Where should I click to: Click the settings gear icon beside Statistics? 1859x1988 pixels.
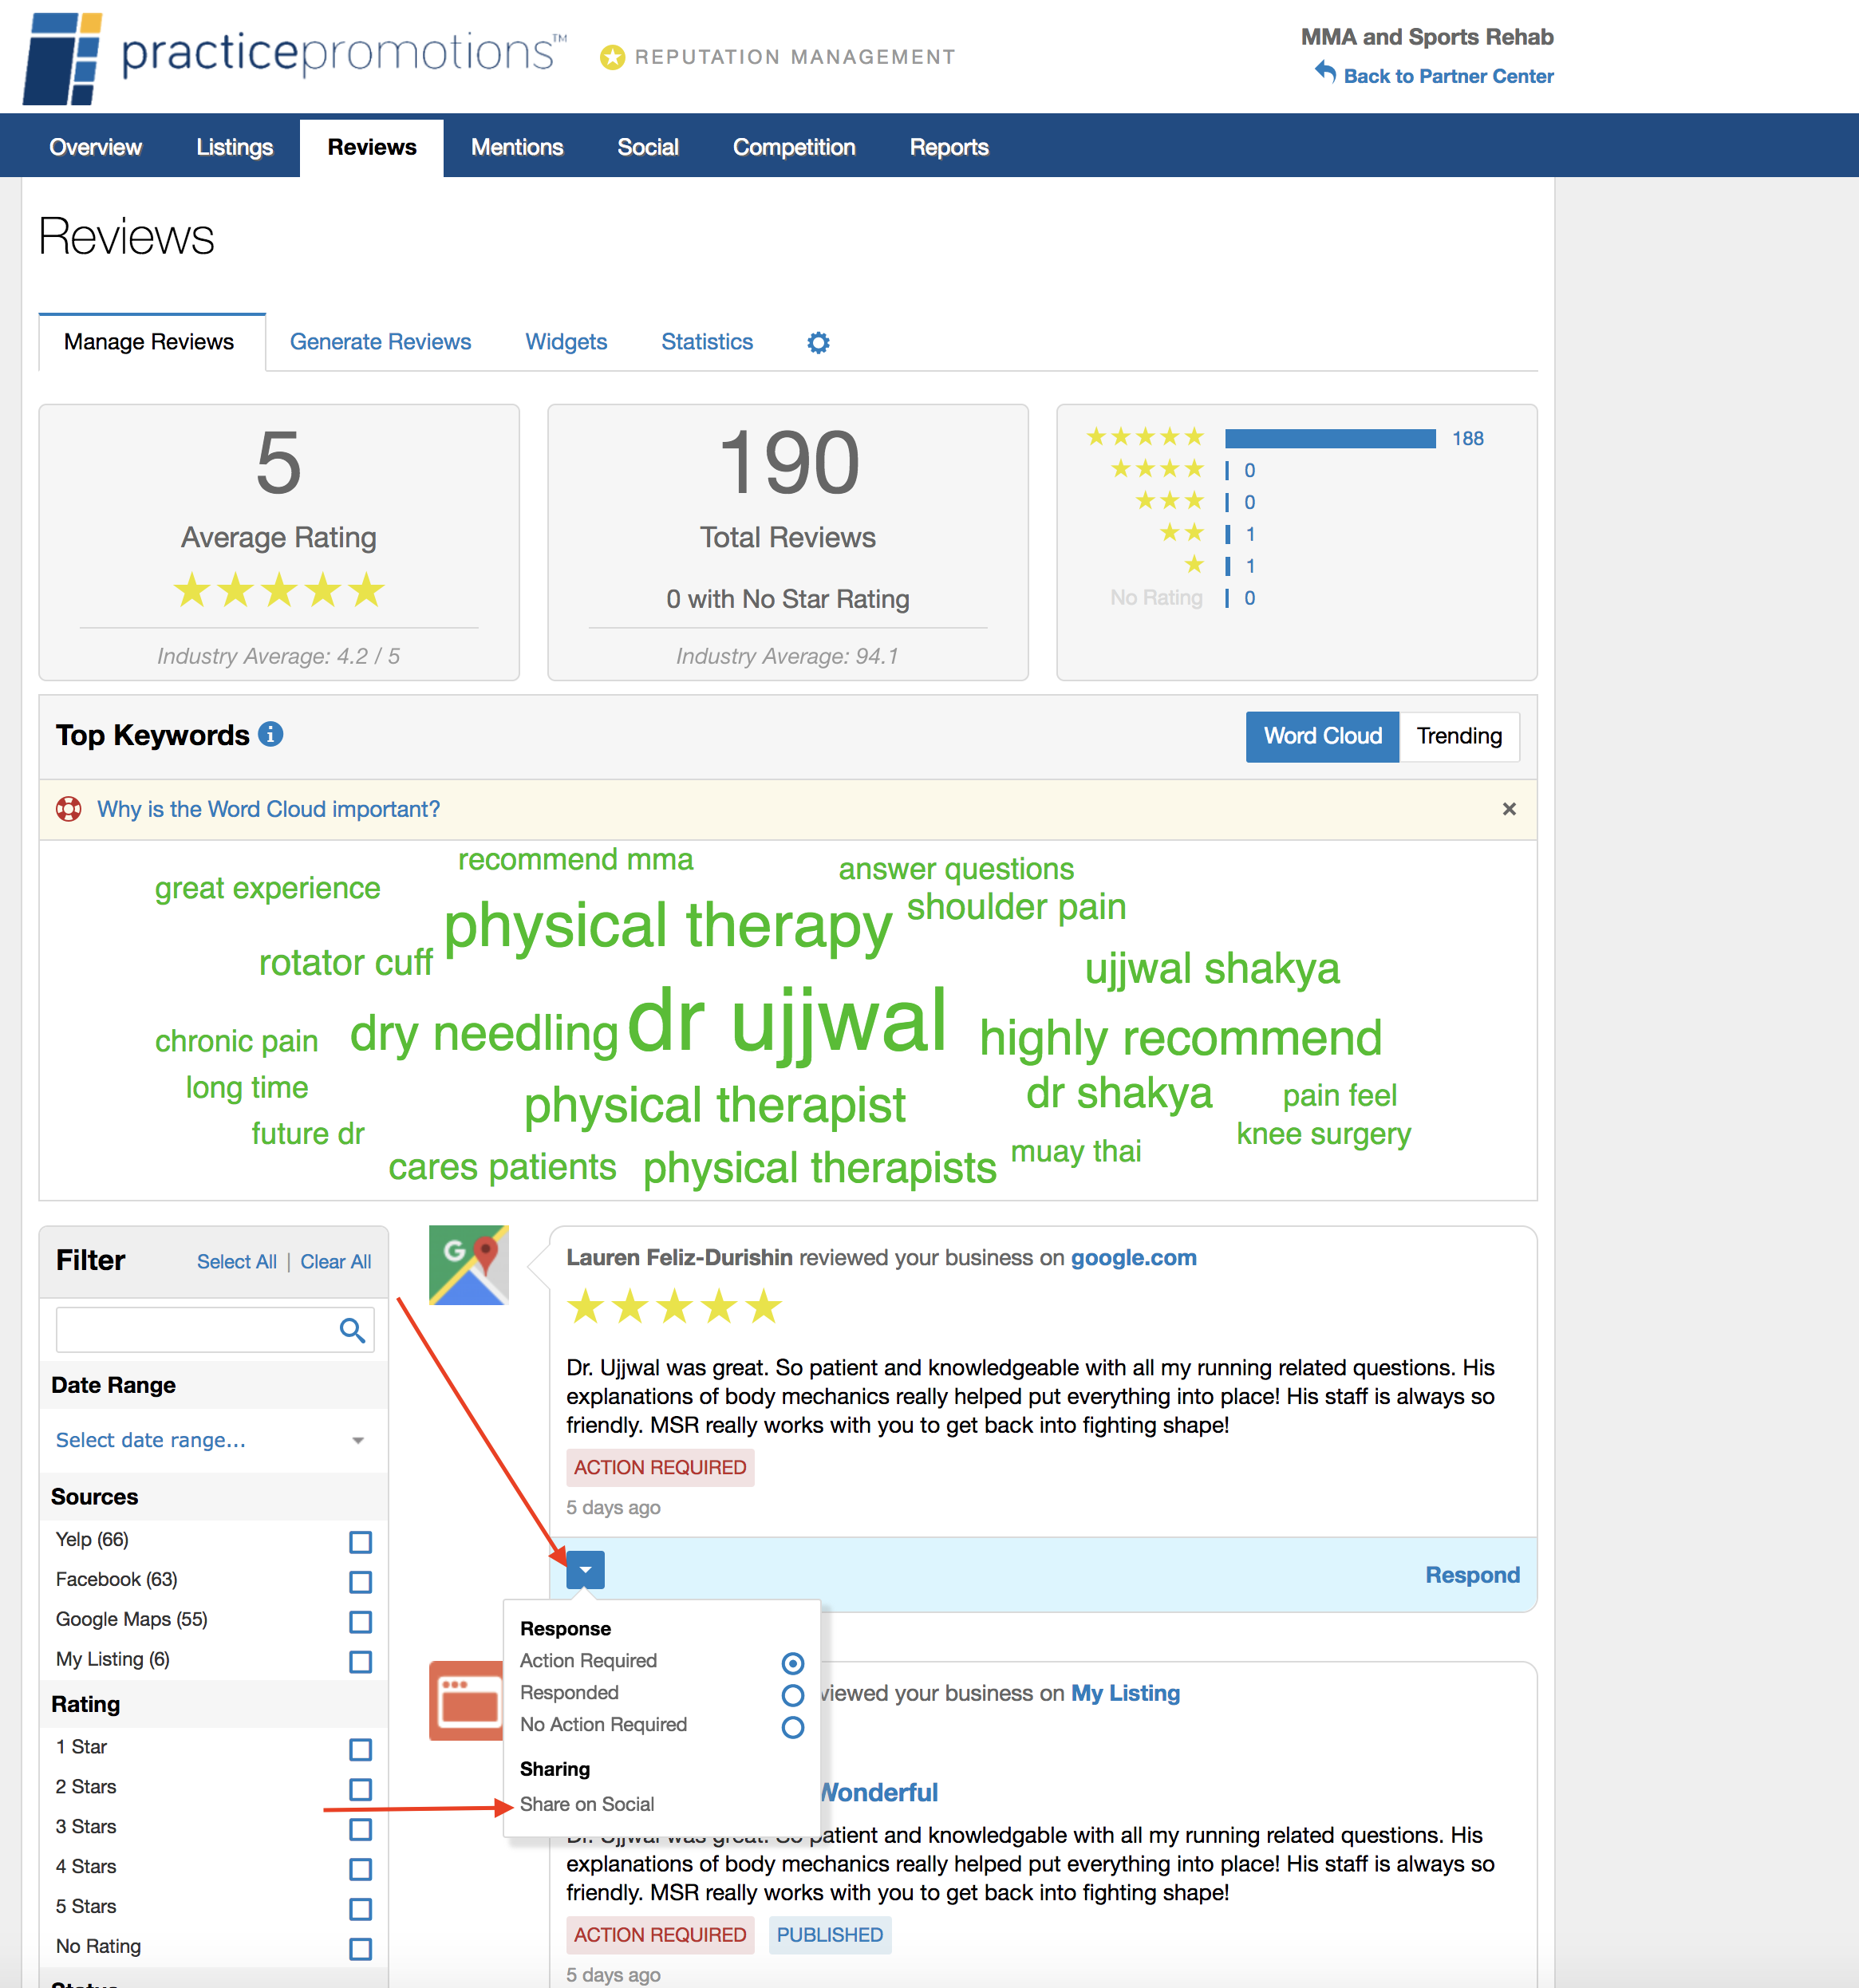pyautogui.click(x=818, y=343)
